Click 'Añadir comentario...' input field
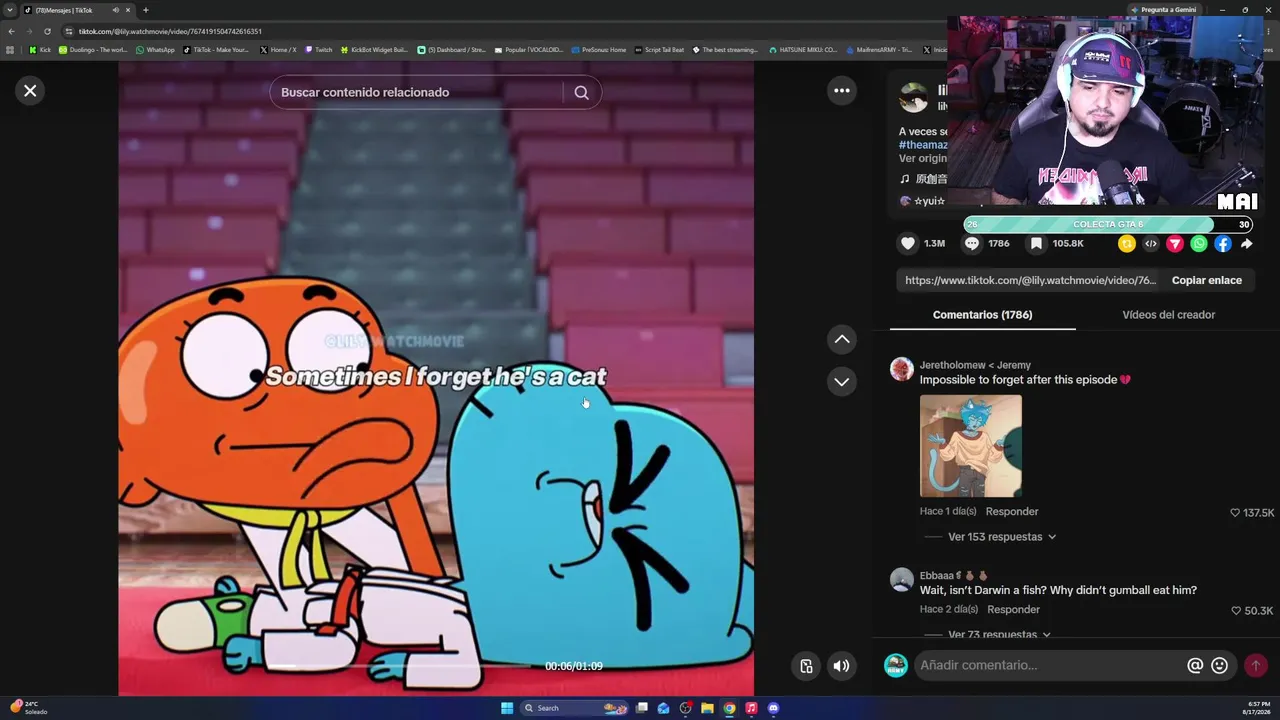The image size is (1280, 720). [1050, 665]
